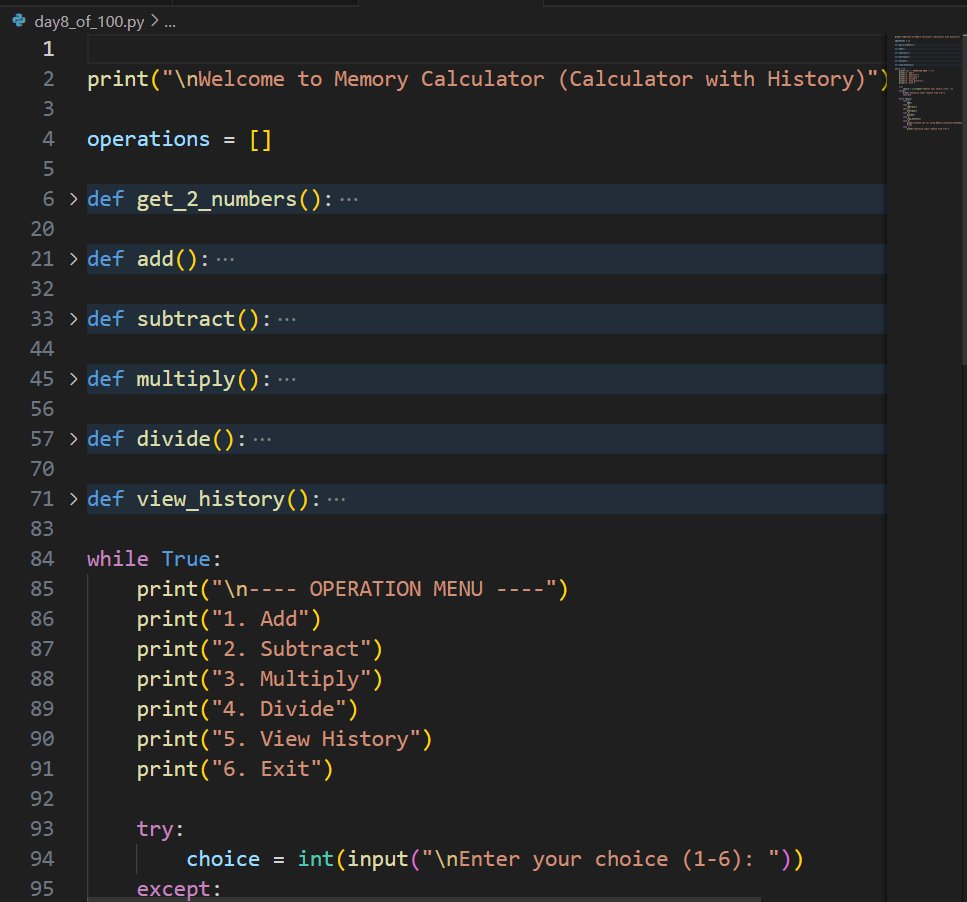Place cursor on empty line 1

(486, 49)
